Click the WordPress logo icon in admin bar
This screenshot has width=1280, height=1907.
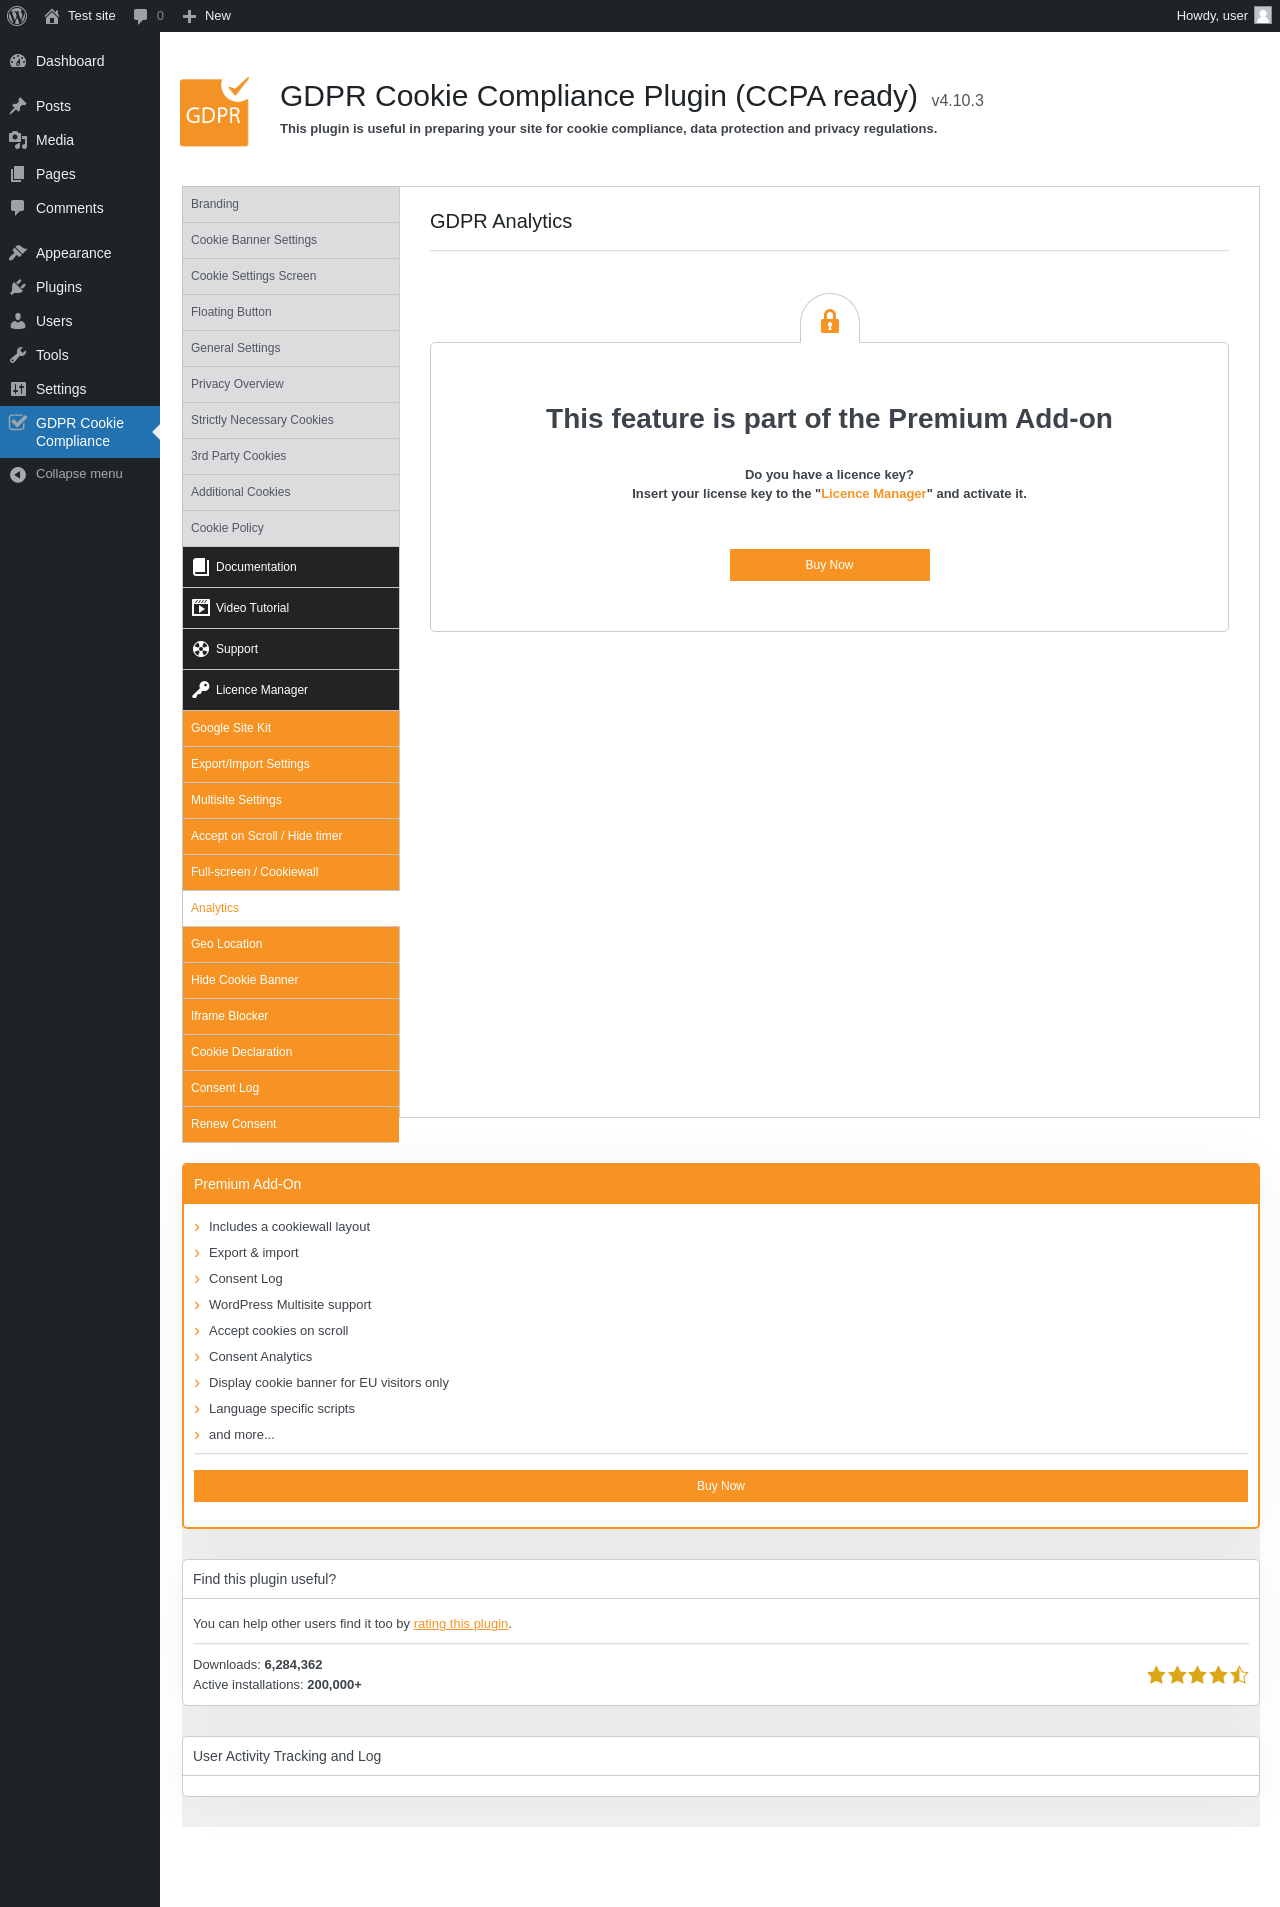[17, 16]
